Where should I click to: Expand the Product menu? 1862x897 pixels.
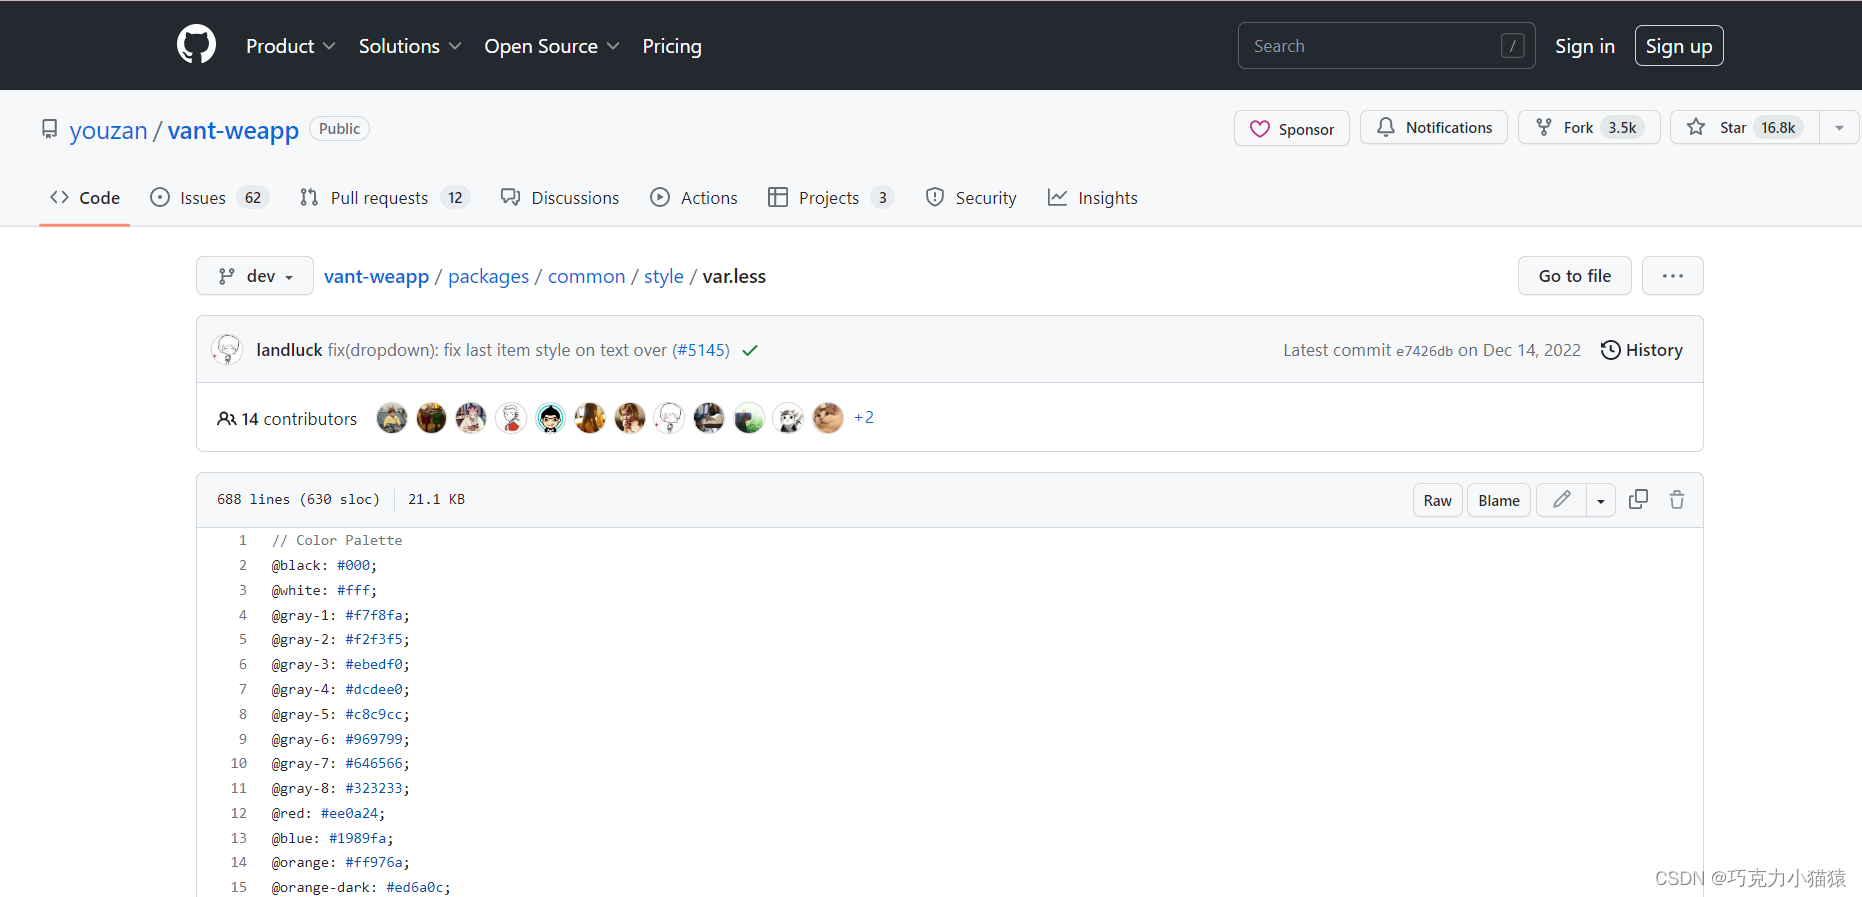click(290, 46)
